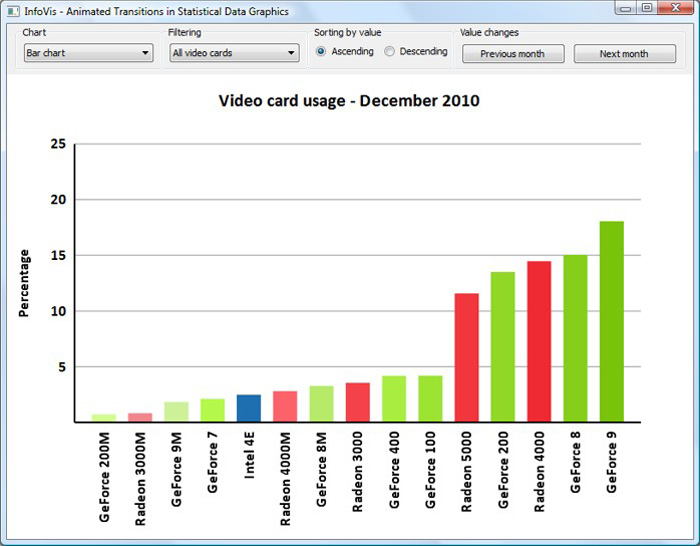Select the Descending sort radio button
This screenshot has width=700, height=546.
click(389, 51)
